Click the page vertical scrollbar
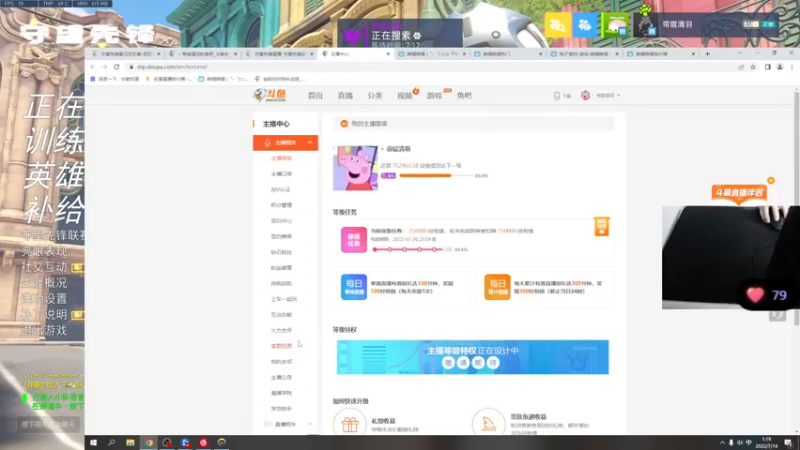Screen dimensions: 800x450 (796, 206)
